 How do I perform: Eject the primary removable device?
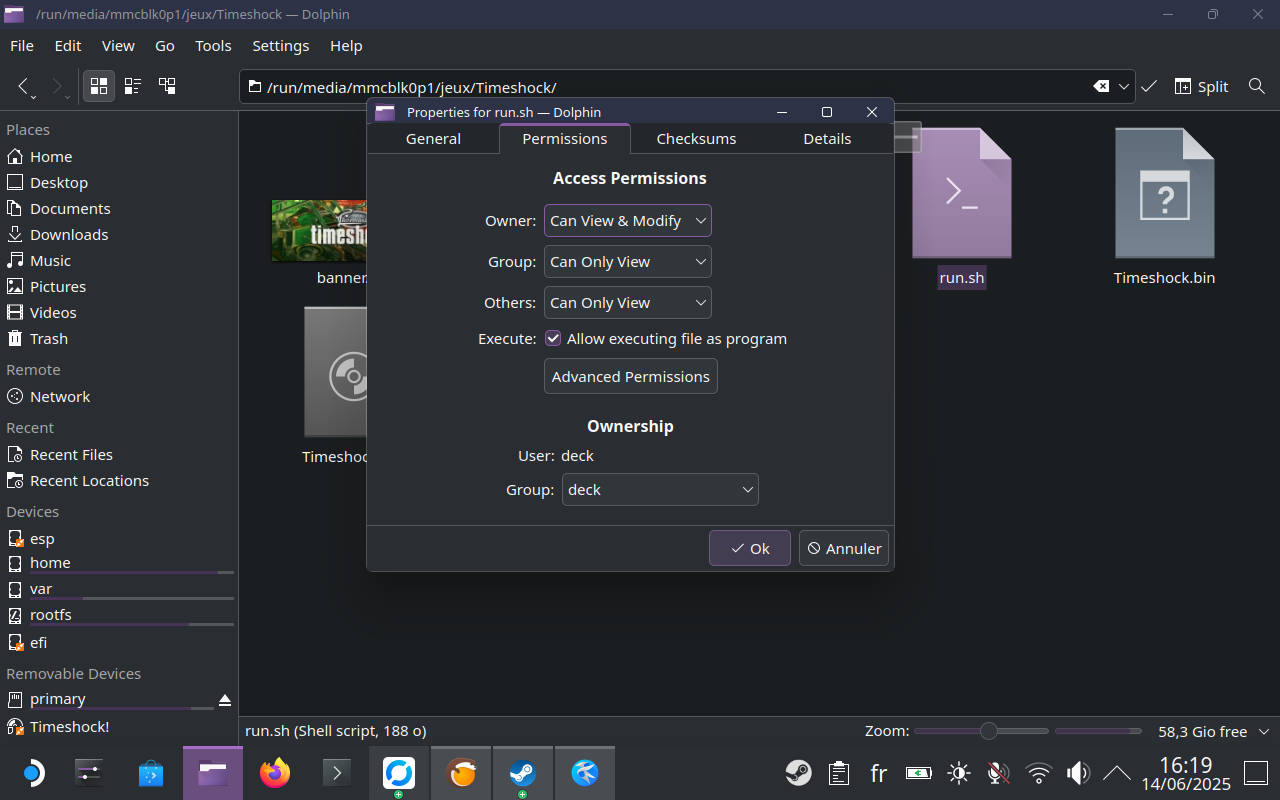pos(225,699)
